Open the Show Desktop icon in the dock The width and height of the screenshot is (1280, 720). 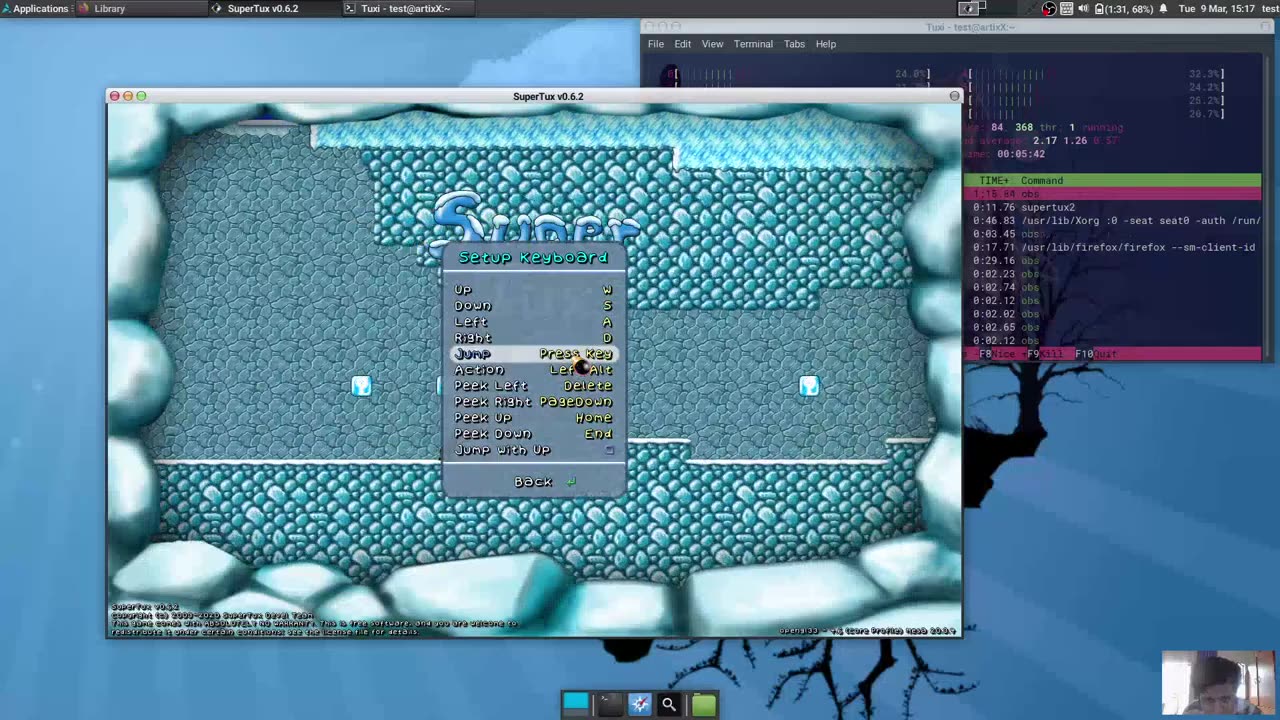point(576,704)
